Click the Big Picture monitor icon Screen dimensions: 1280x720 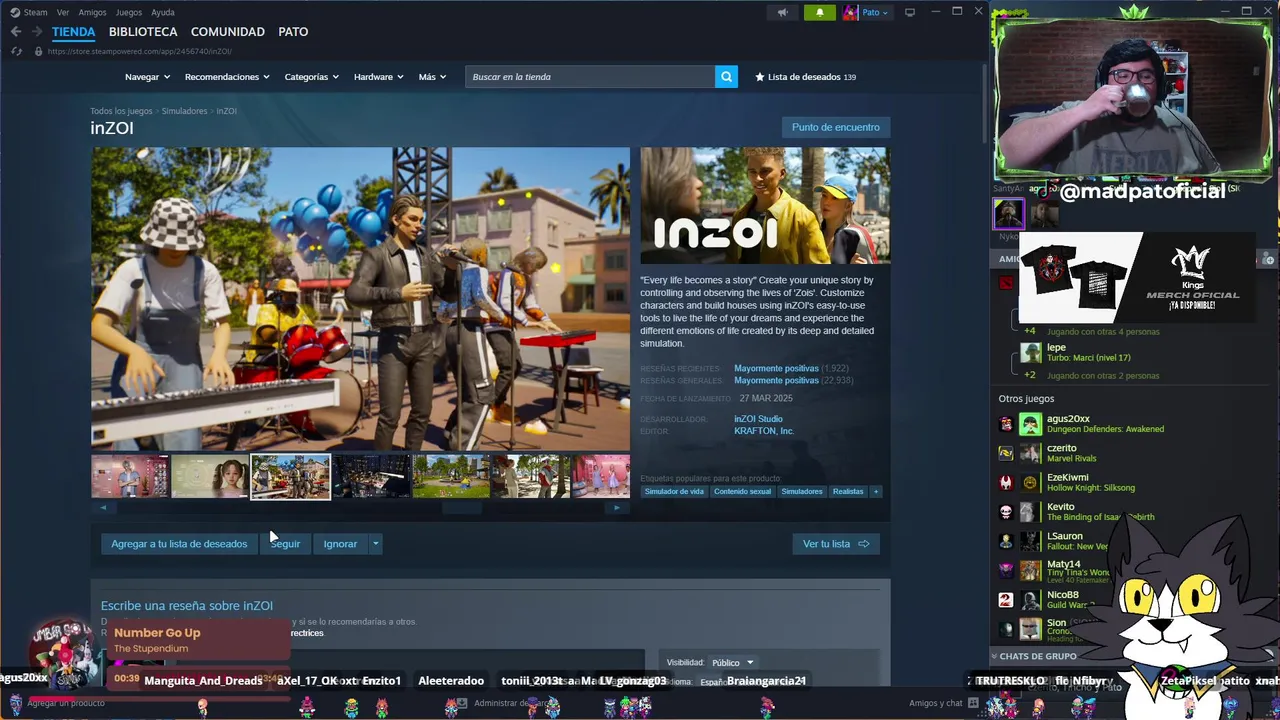[x=910, y=12]
